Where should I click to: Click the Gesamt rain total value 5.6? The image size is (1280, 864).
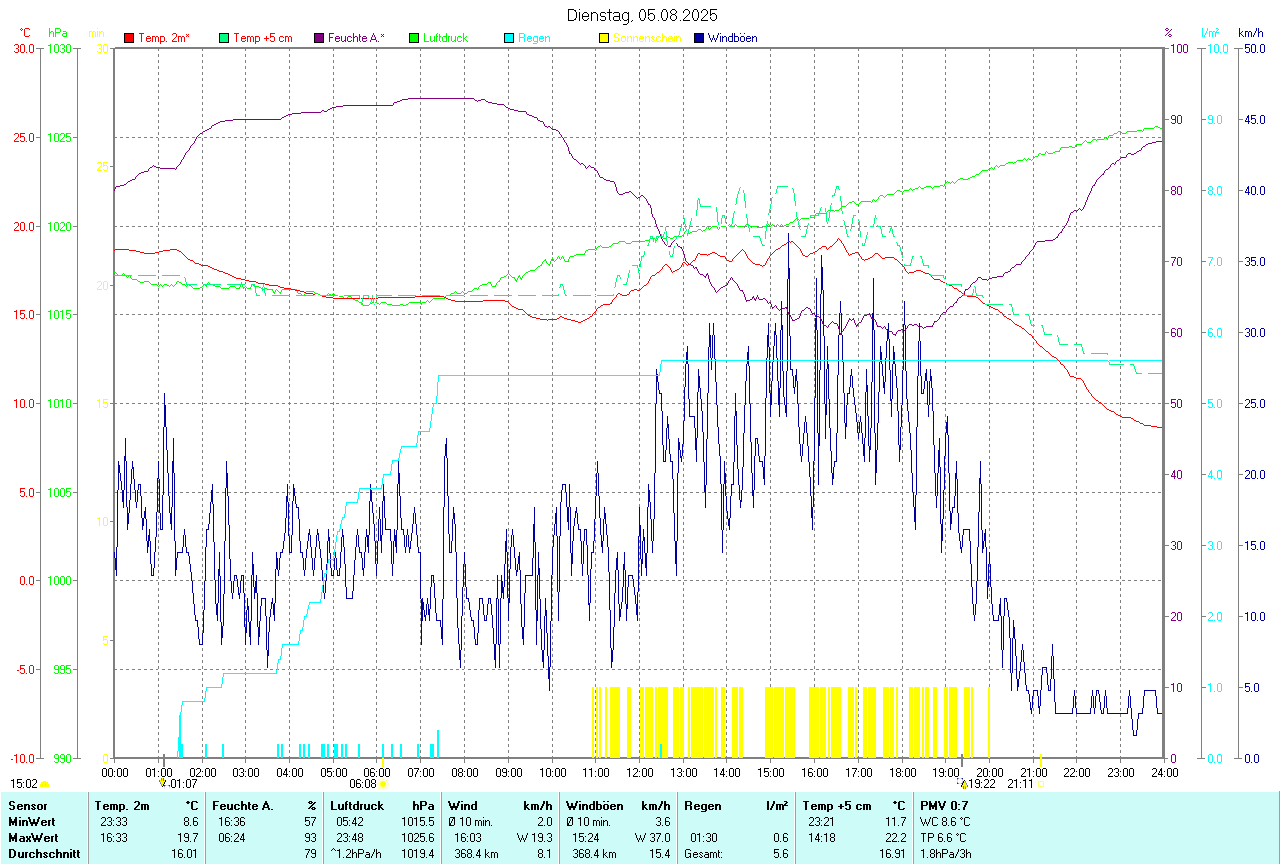779,854
